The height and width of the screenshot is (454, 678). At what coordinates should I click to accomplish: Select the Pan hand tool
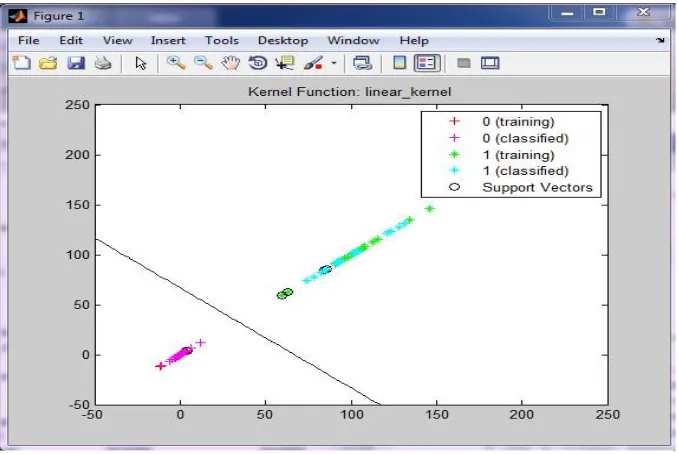(x=230, y=63)
